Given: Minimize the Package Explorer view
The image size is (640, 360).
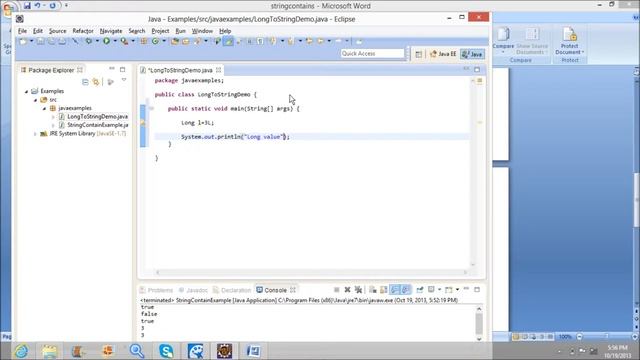Looking at the screenshot, I should (112, 69).
